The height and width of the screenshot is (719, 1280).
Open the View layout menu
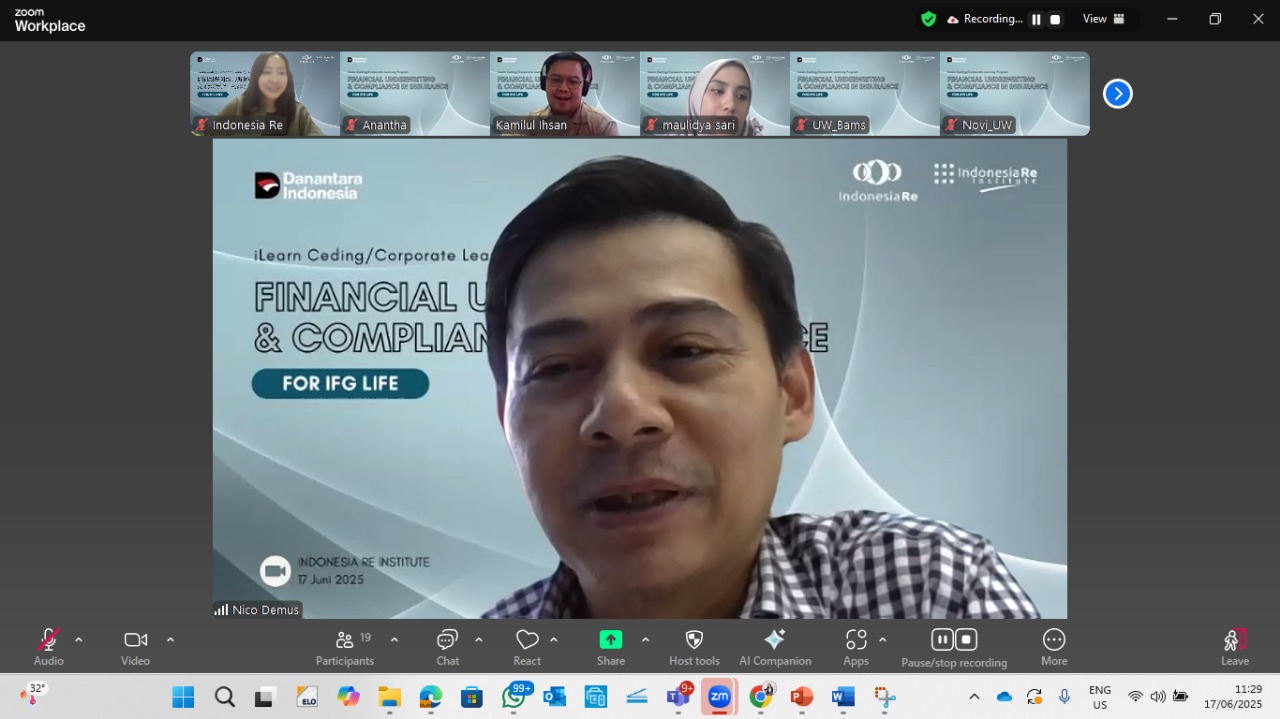1104,19
